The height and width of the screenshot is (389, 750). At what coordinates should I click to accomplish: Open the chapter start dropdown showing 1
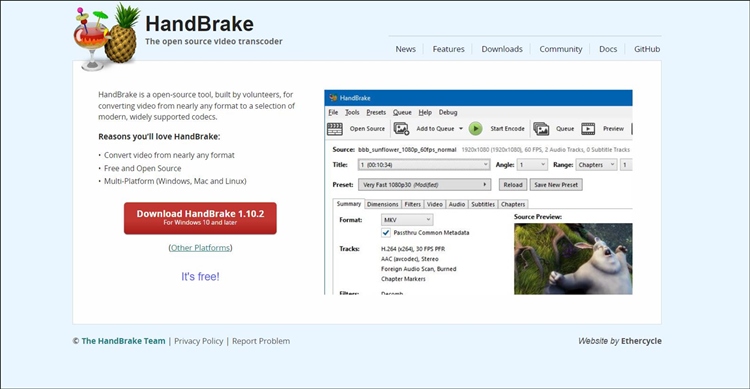626,165
